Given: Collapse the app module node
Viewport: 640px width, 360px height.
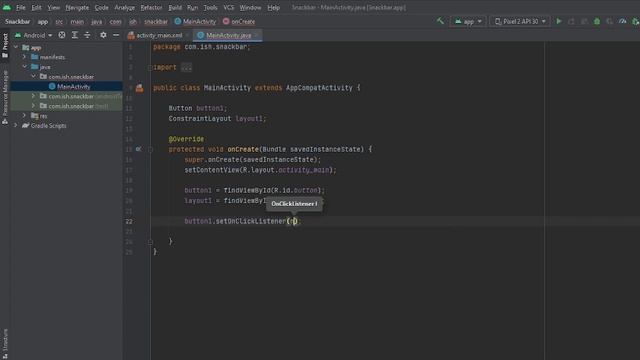Looking at the screenshot, I should pyautogui.click(x=16, y=47).
